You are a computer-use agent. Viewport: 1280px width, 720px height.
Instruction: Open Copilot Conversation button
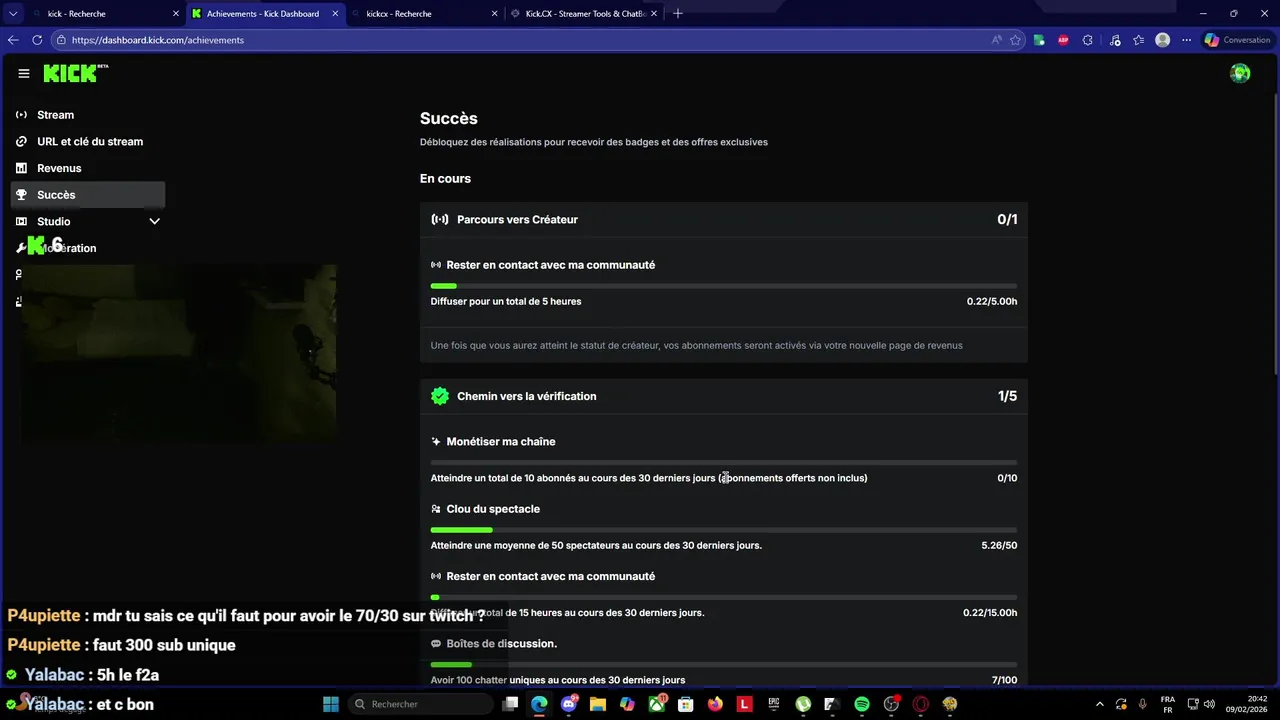coord(1238,40)
